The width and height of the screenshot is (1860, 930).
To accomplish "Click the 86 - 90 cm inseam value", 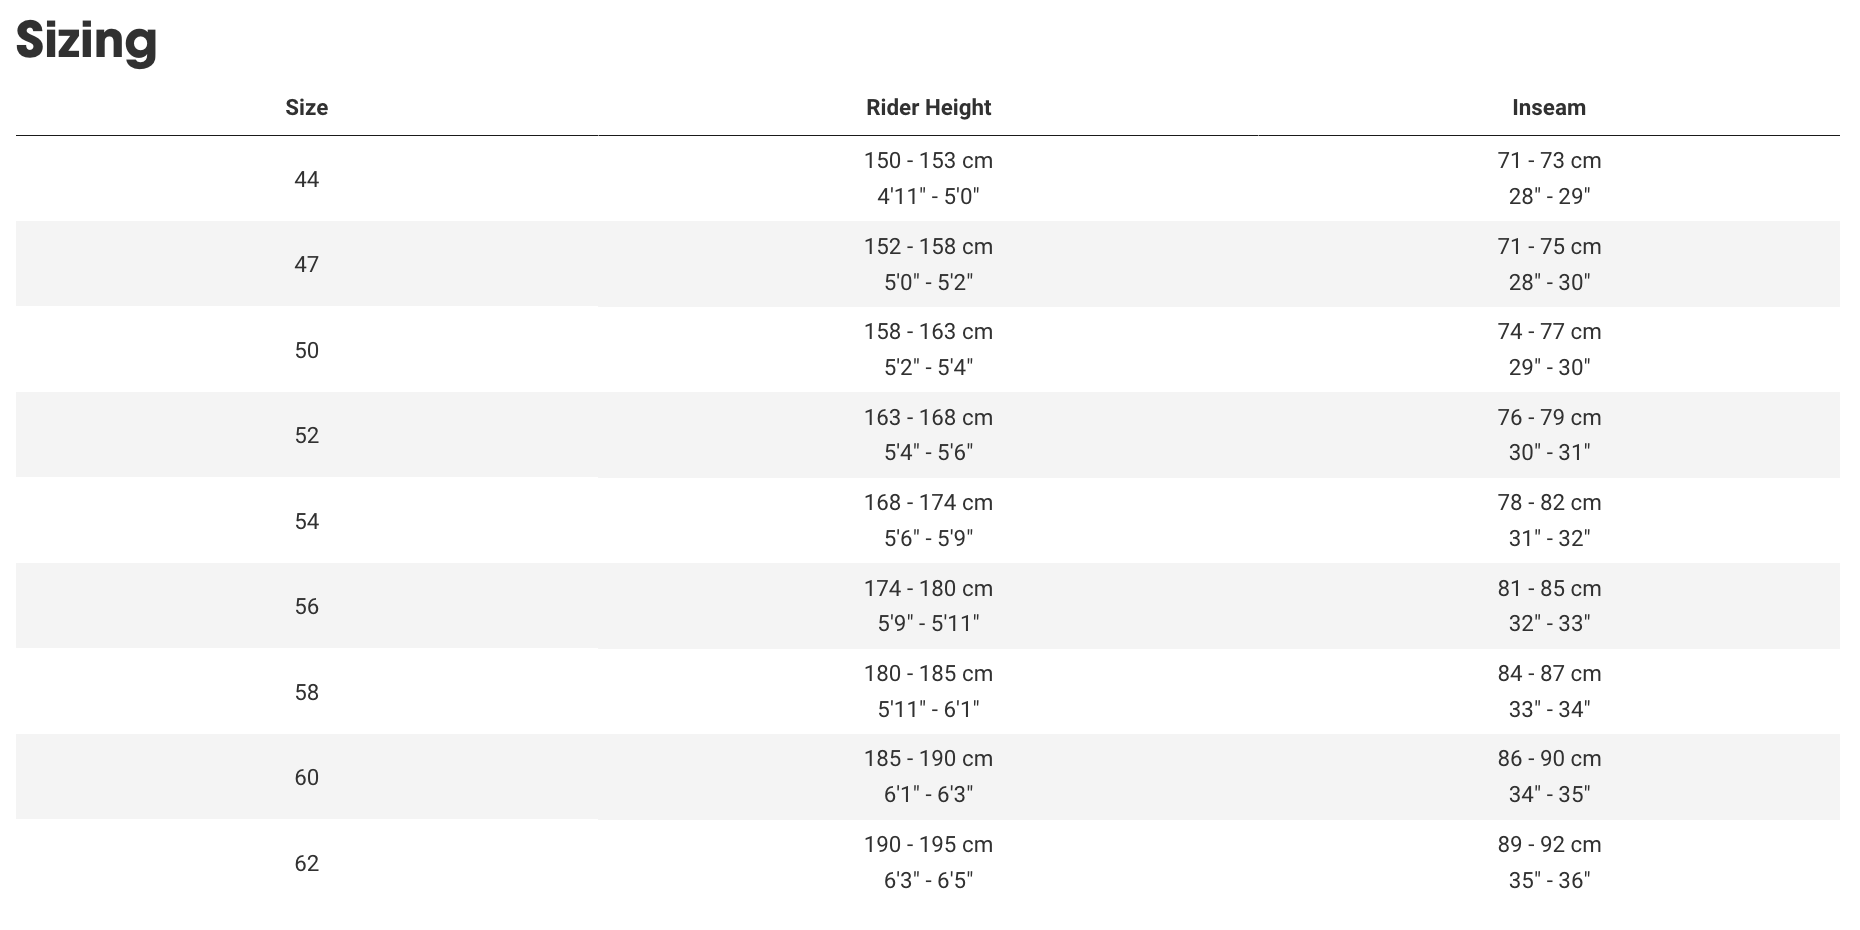I will coord(1549,759).
